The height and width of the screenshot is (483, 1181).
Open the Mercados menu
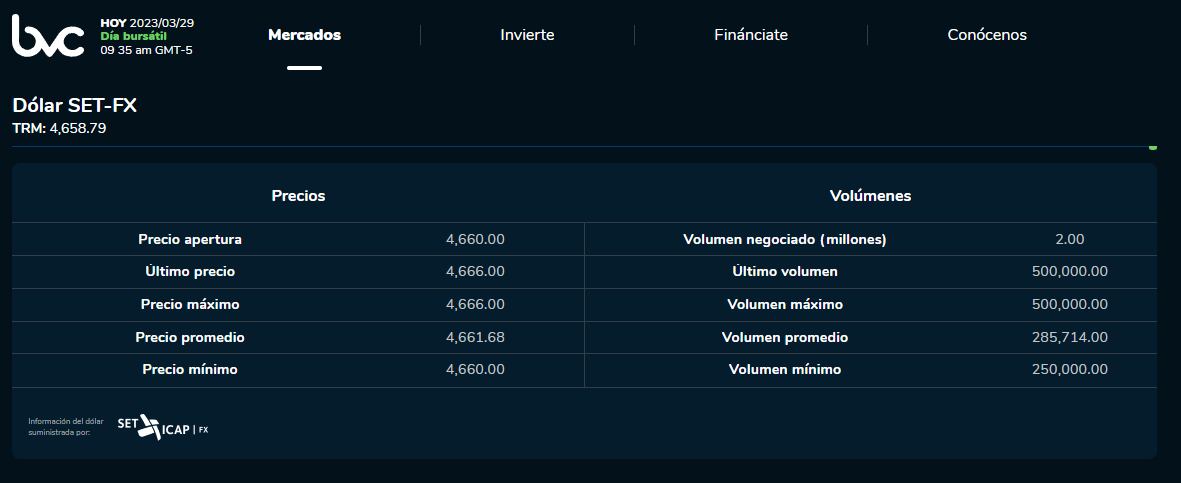(x=304, y=35)
